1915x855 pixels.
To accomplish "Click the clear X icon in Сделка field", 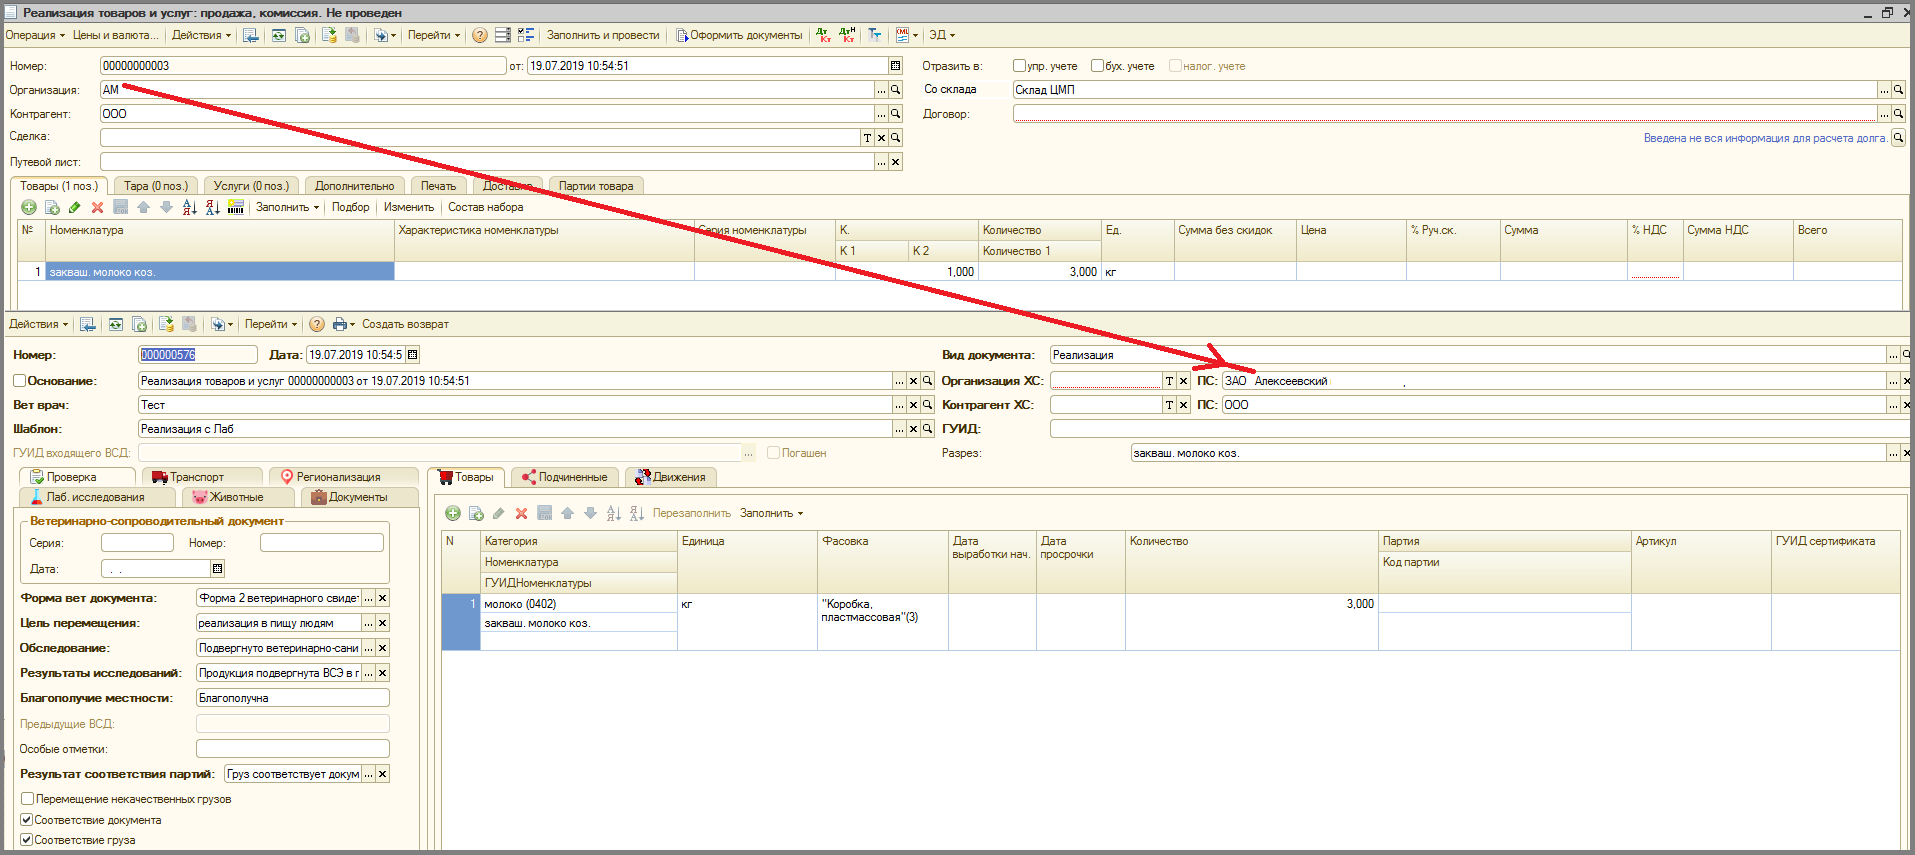I will [881, 138].
